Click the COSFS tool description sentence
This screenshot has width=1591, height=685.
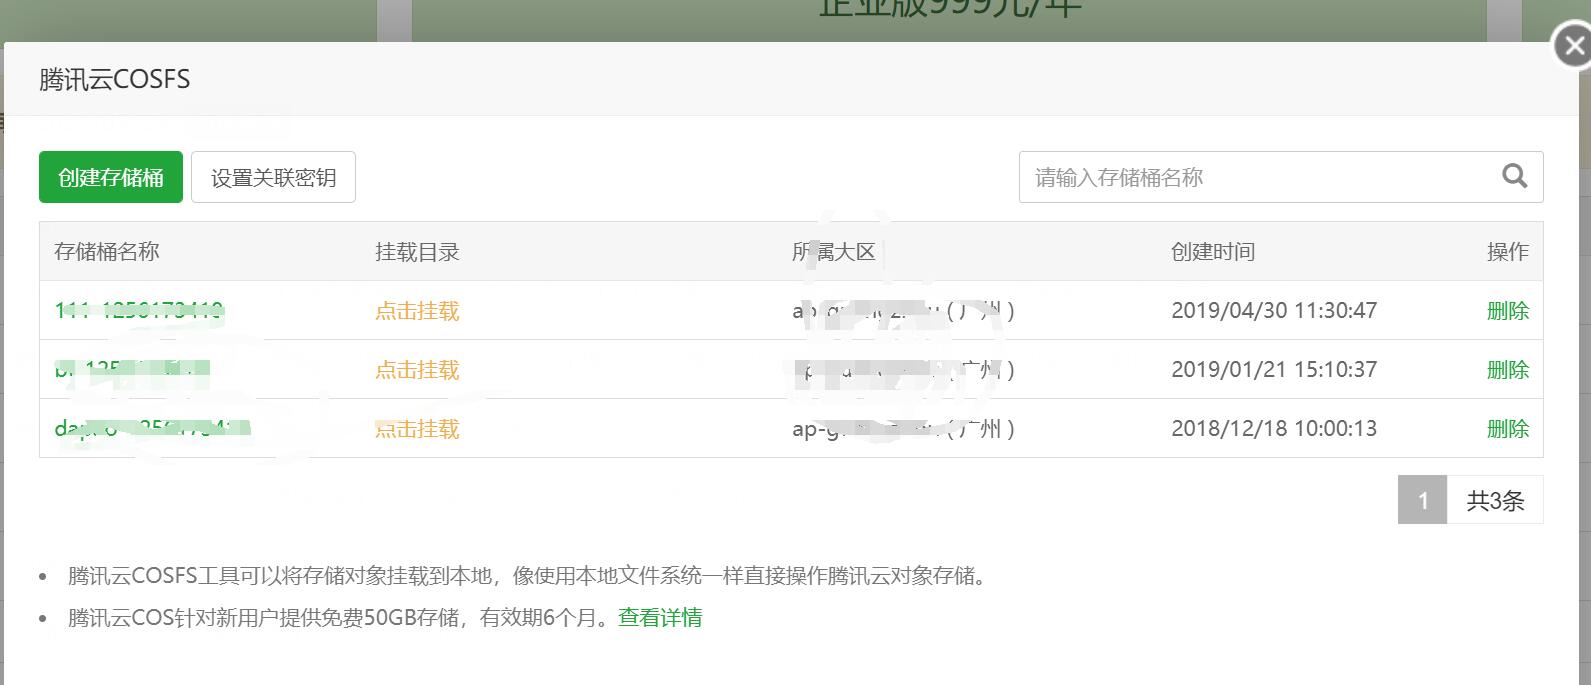529,576
